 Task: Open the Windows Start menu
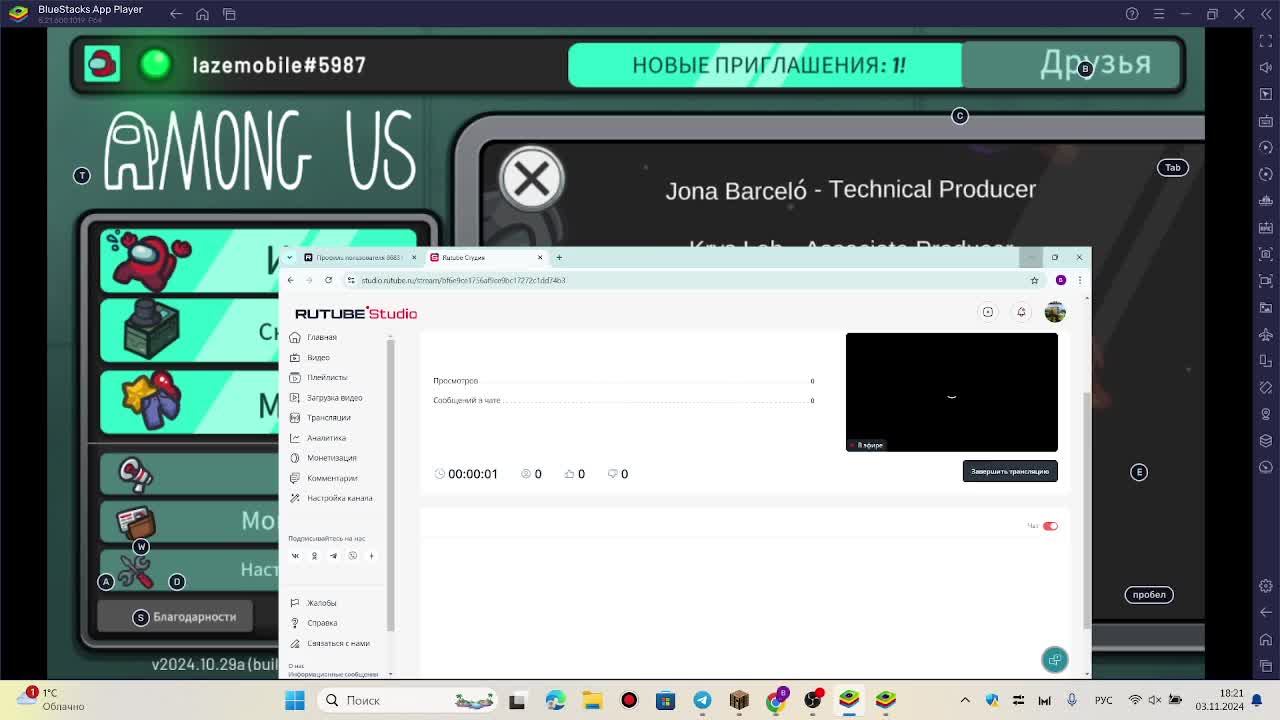tap(295, 700)
